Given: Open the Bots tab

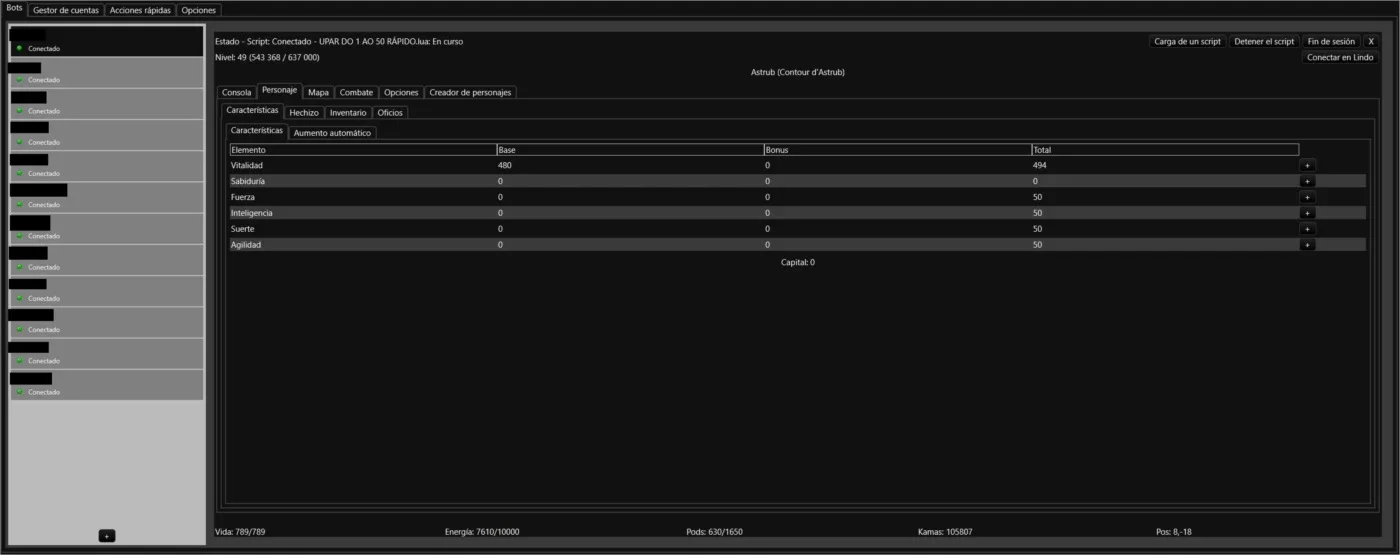Looking at the screenshot, I should click(x=14, y=9).
